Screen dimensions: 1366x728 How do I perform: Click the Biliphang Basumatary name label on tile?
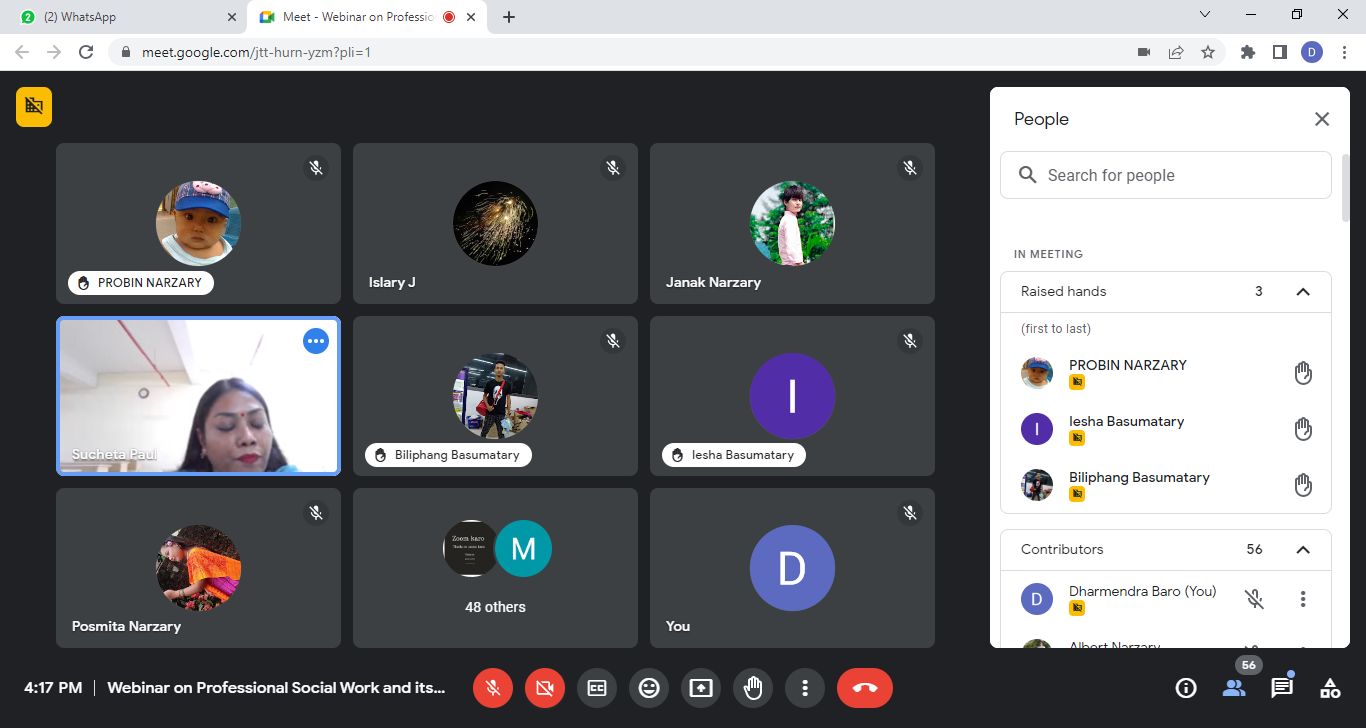click(x=448, y=455)
